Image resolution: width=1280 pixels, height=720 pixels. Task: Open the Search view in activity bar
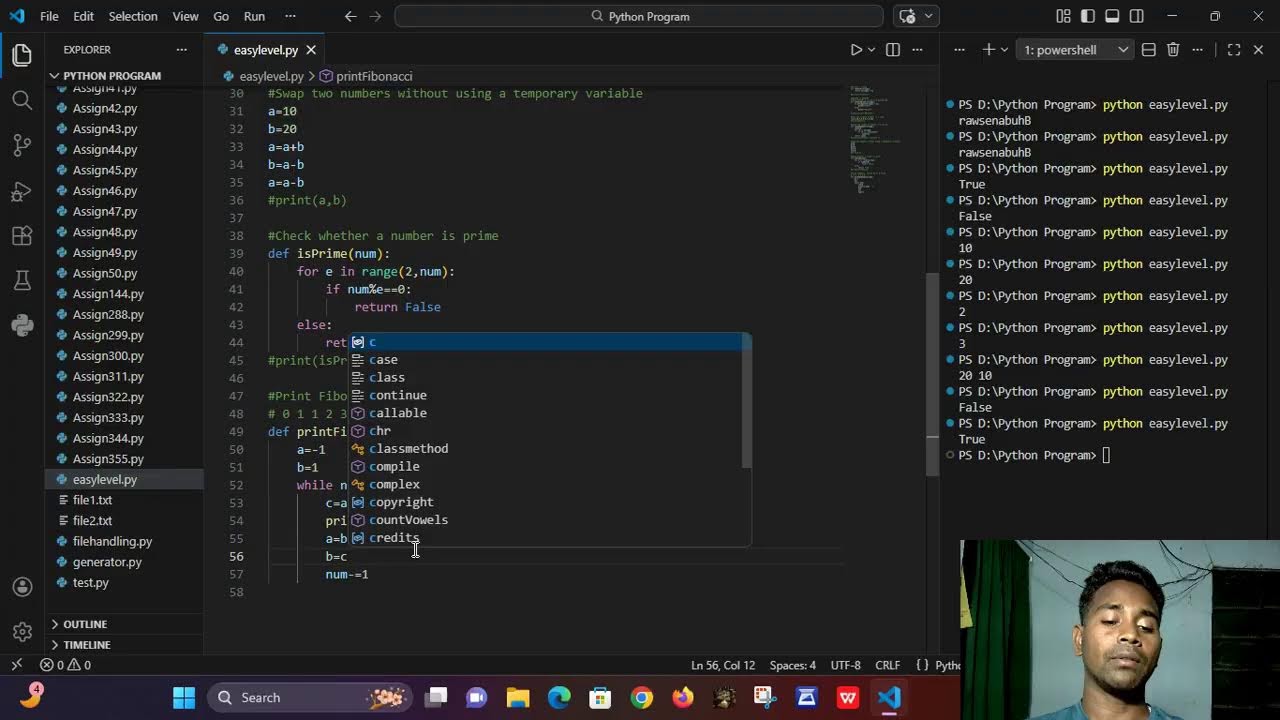pos(22,100)
